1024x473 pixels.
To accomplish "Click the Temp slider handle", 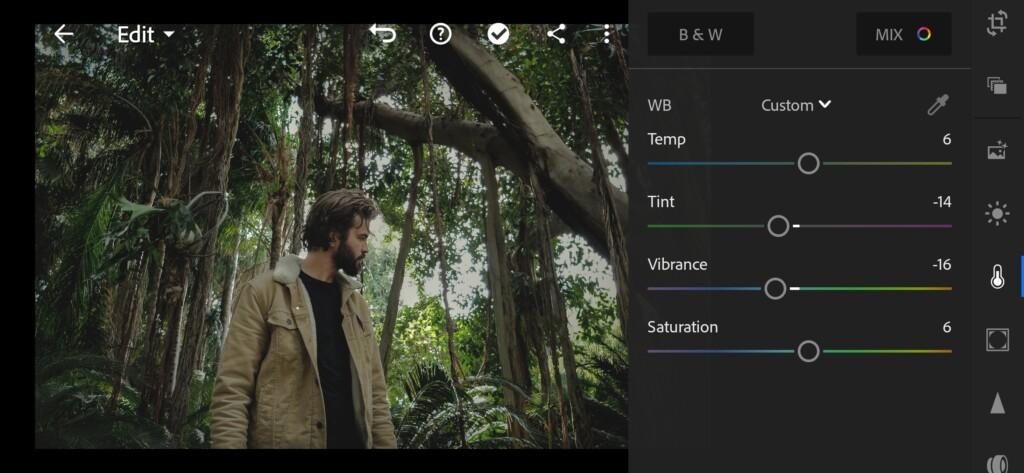I will coord(808,163).
